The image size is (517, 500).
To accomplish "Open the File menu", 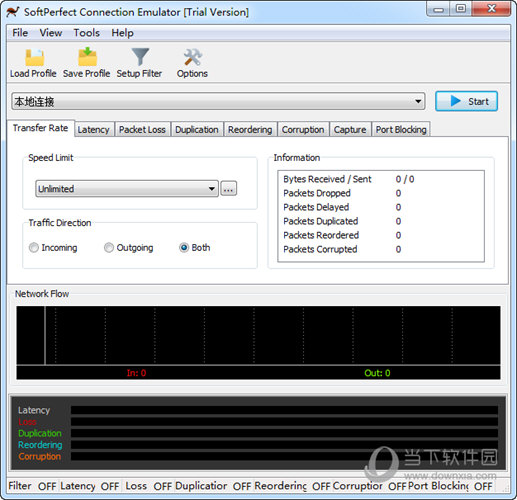I will pos(20,33).
